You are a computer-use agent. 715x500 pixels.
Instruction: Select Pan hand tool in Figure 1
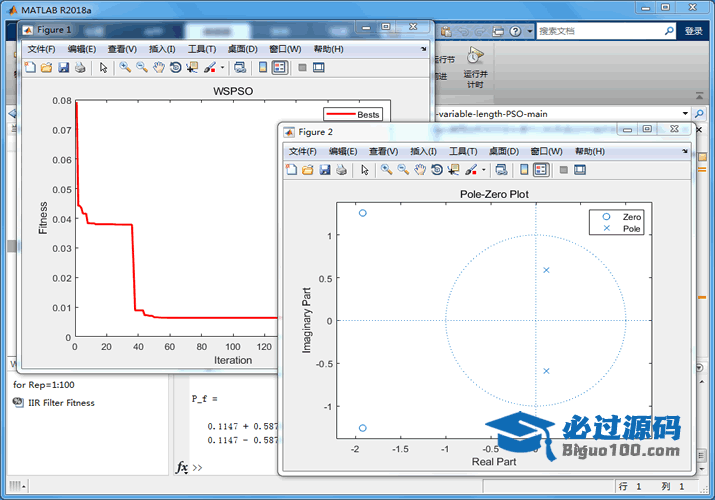click(159, 68)
